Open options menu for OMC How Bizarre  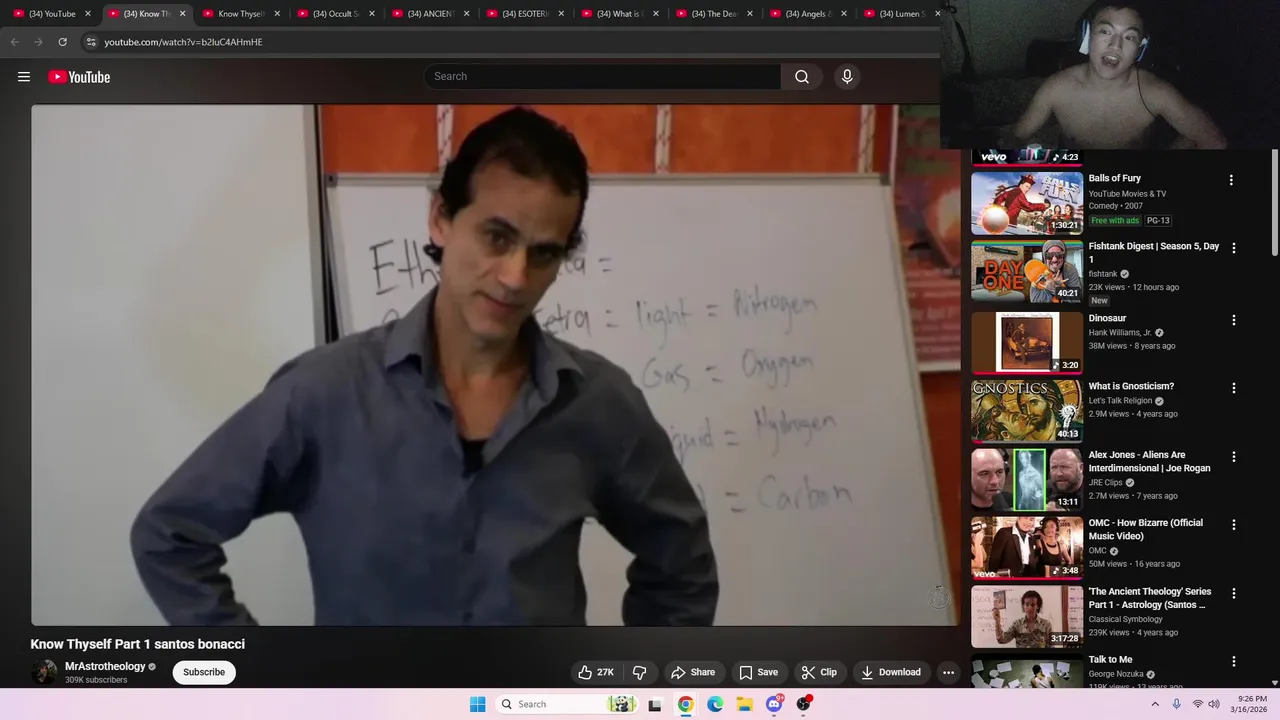1233,525
